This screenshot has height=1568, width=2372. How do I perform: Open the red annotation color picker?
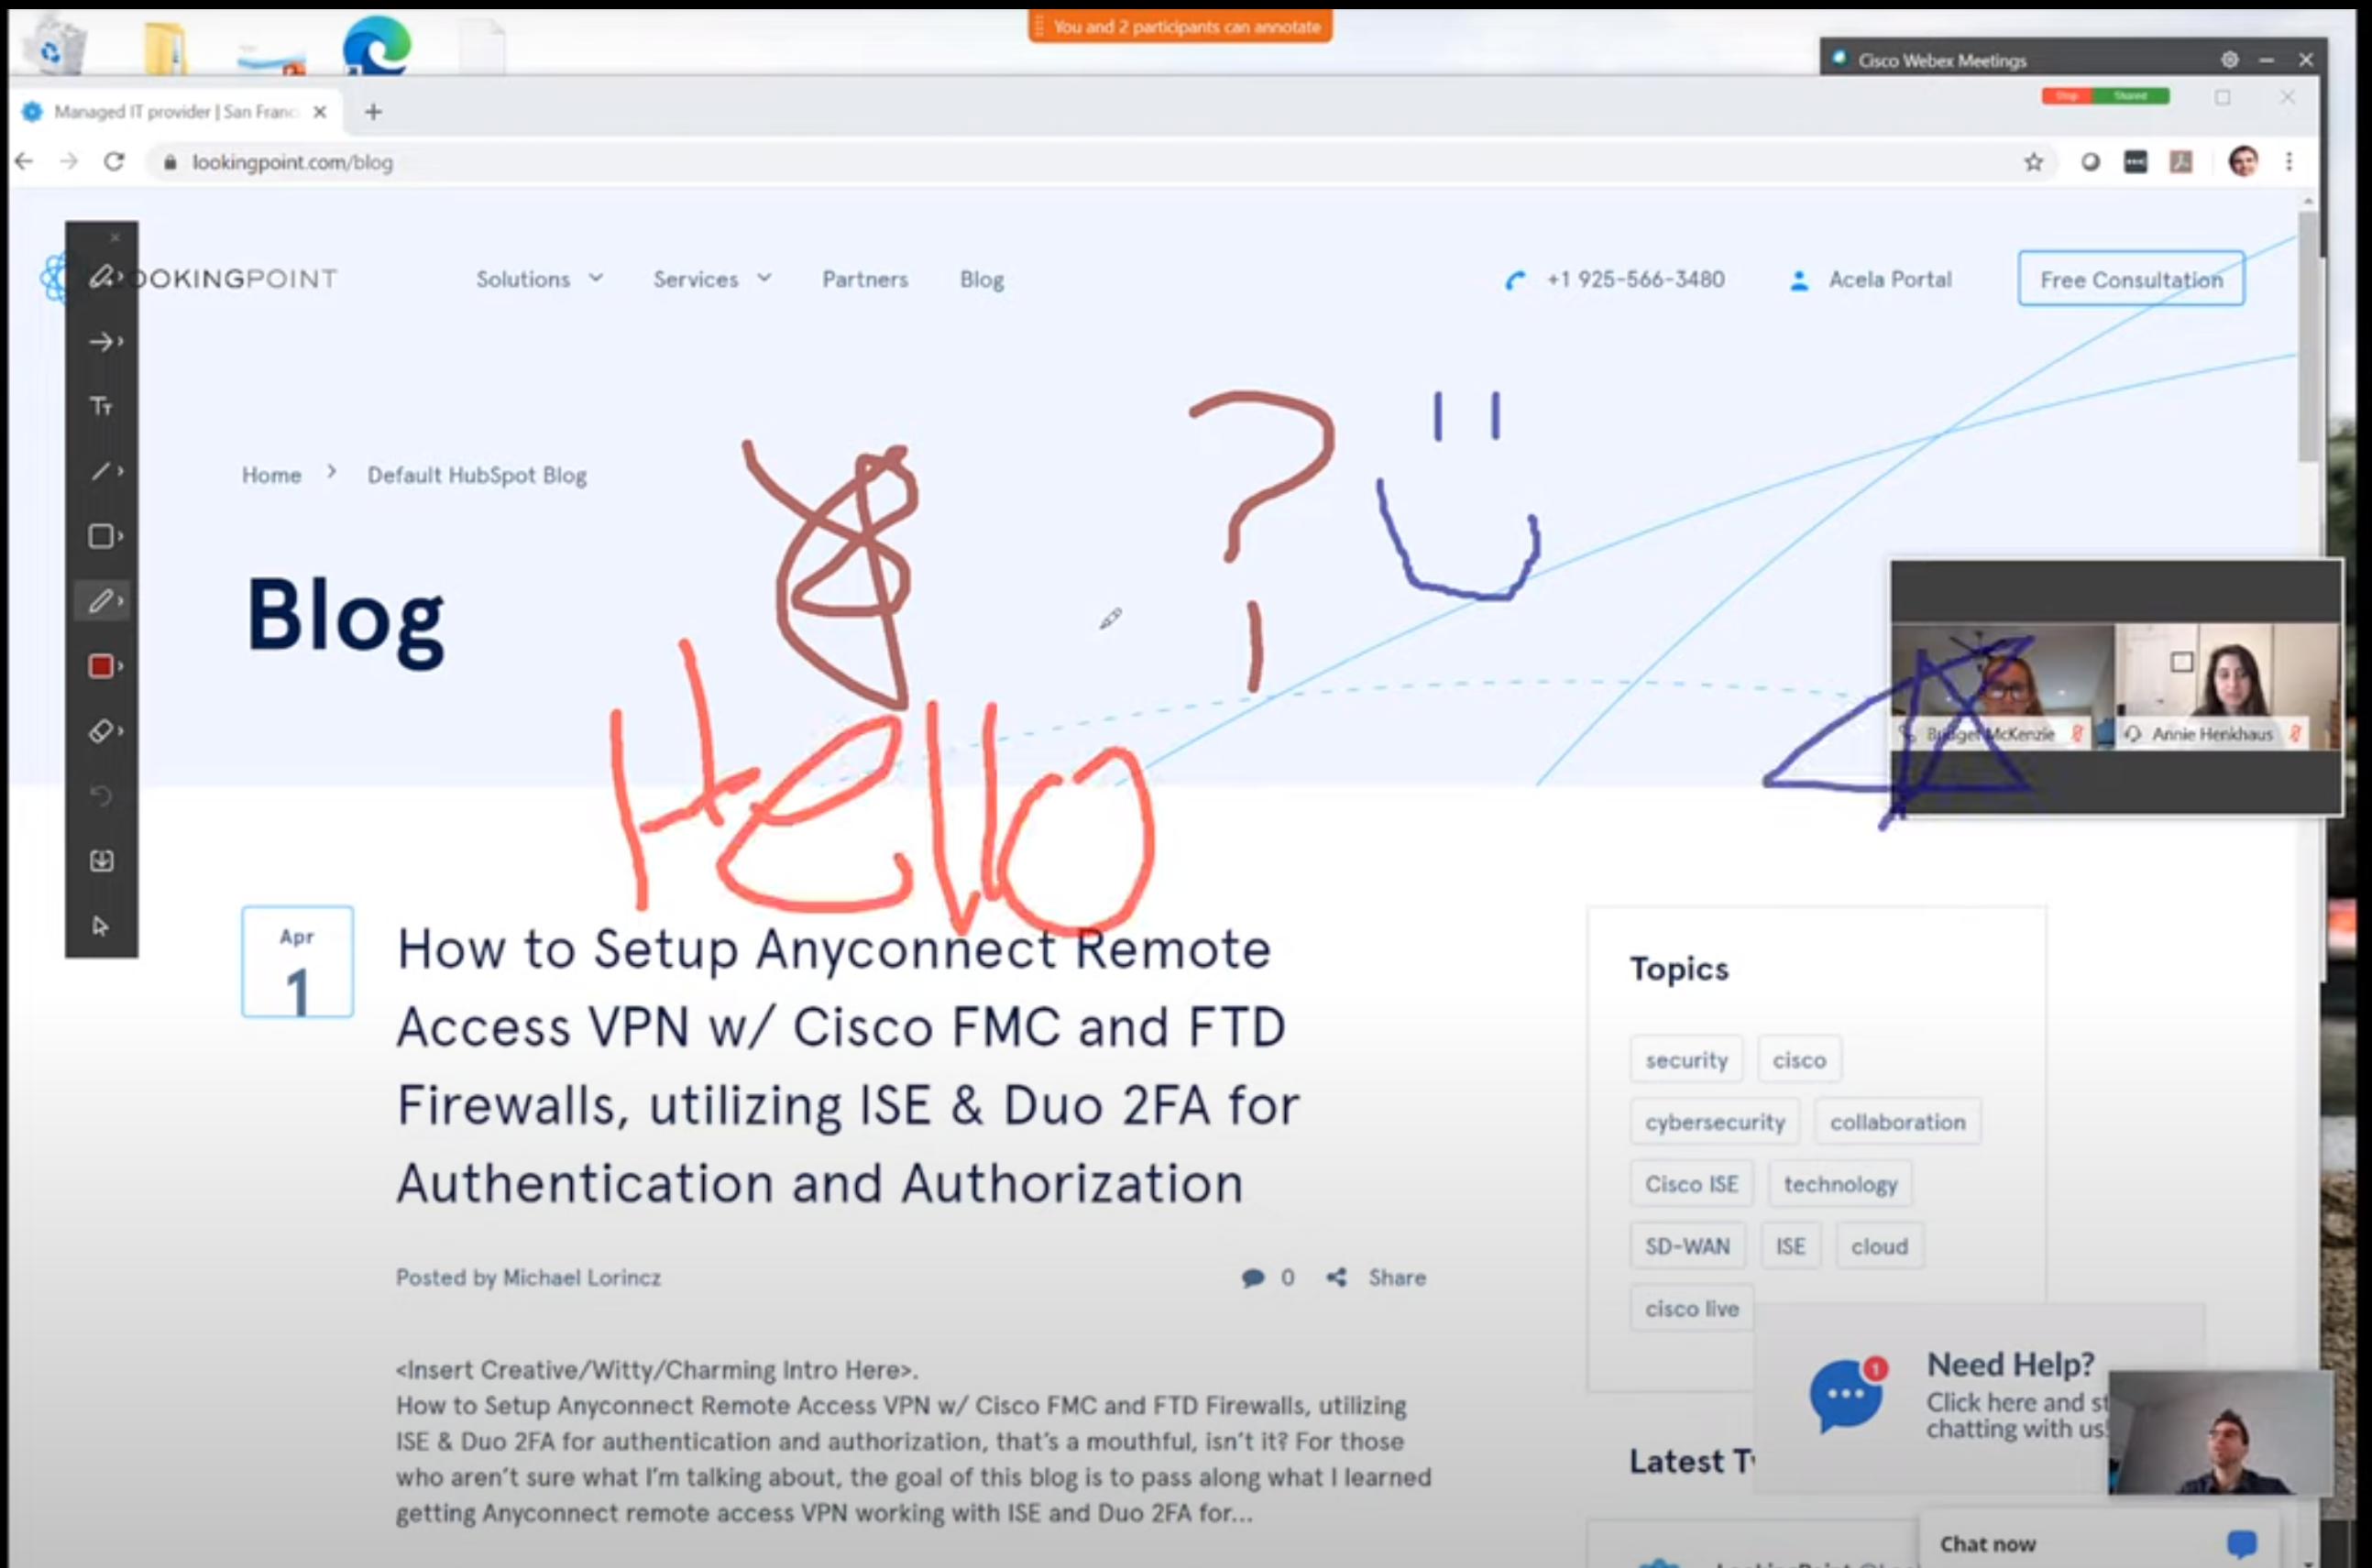click(x=101, y=666)
